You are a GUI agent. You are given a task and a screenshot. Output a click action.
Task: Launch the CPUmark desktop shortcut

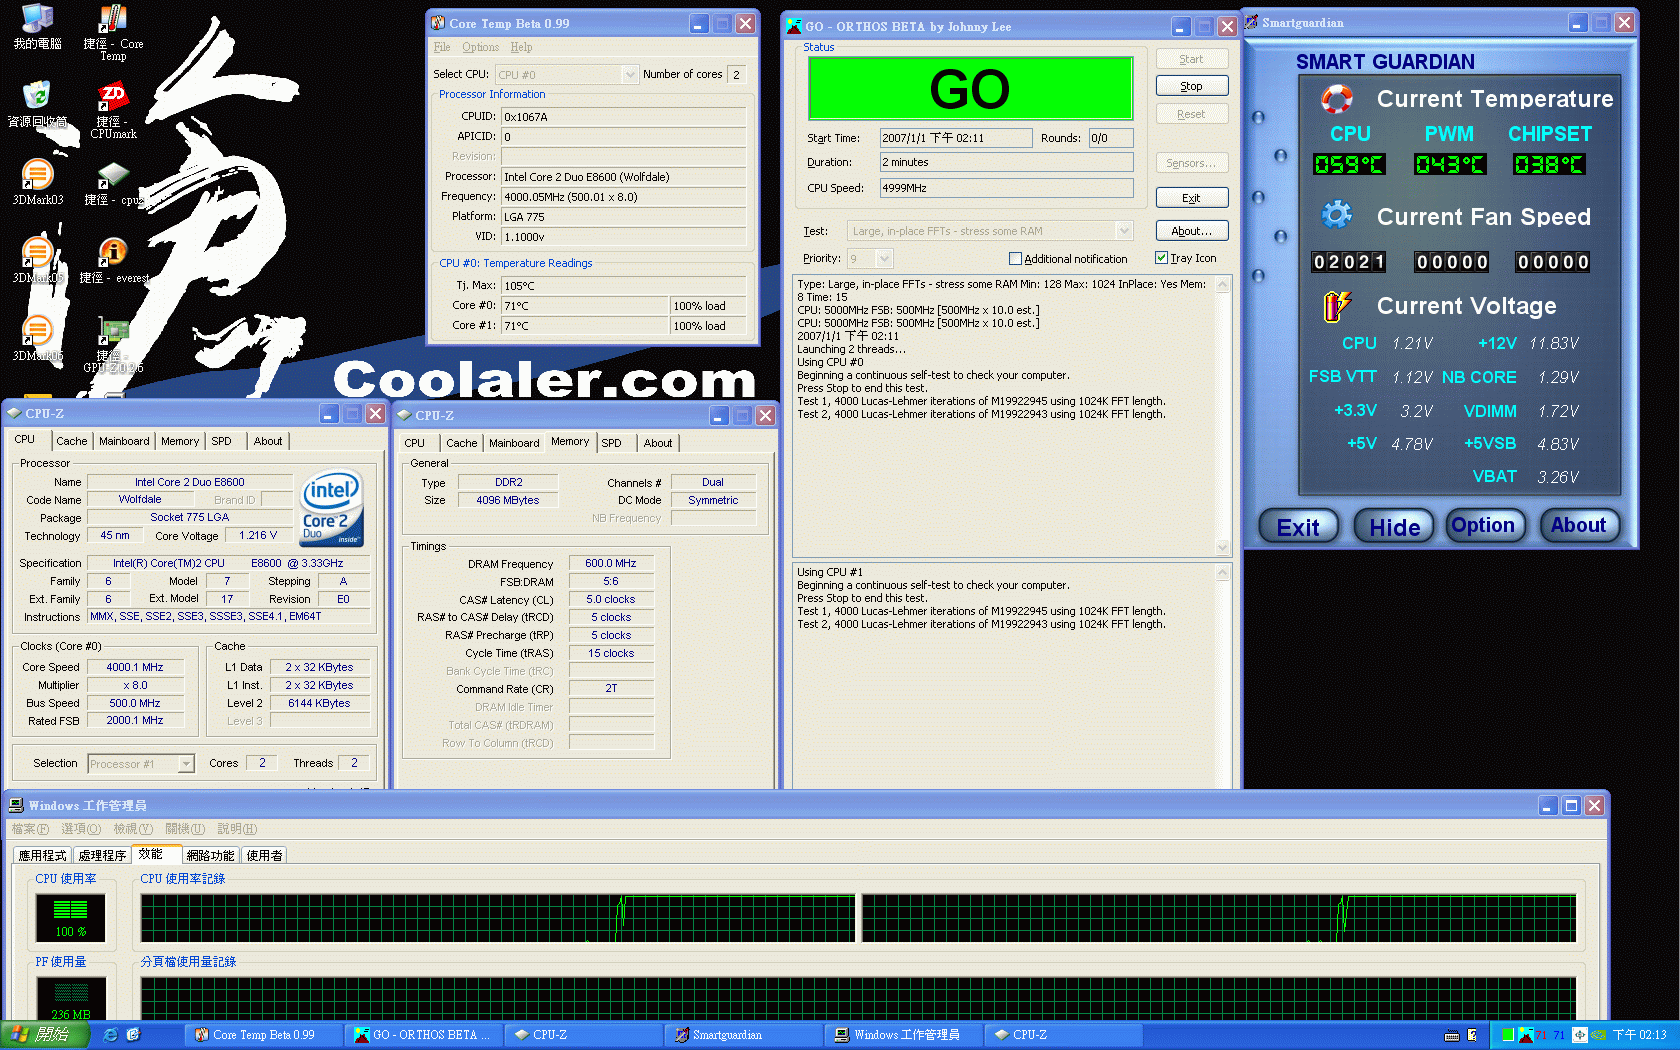click(x=113, y=110)
